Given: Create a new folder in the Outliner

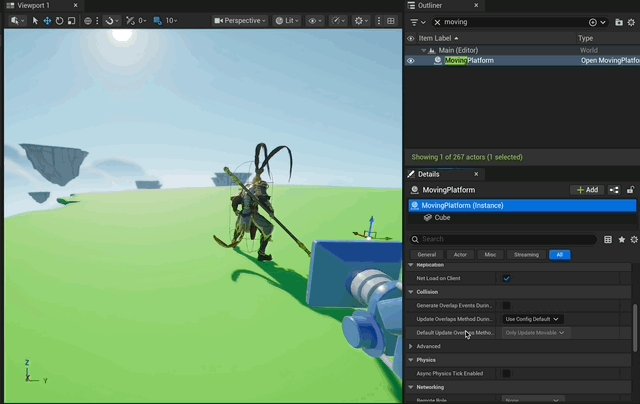Looking at the screenshot, I should pyautogui.click(x=619, y=22).
